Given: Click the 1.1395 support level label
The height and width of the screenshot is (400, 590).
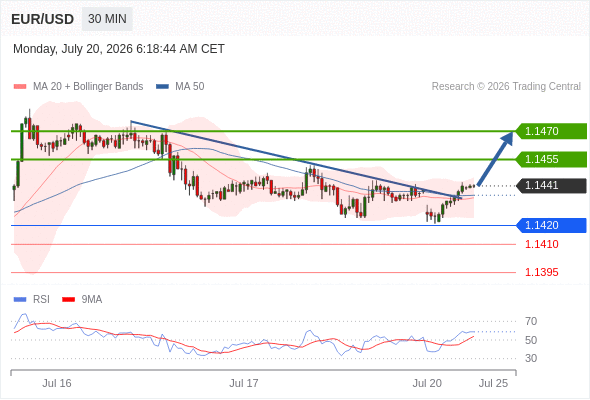Looking at the screenshot, I should [x=541, y=272].
